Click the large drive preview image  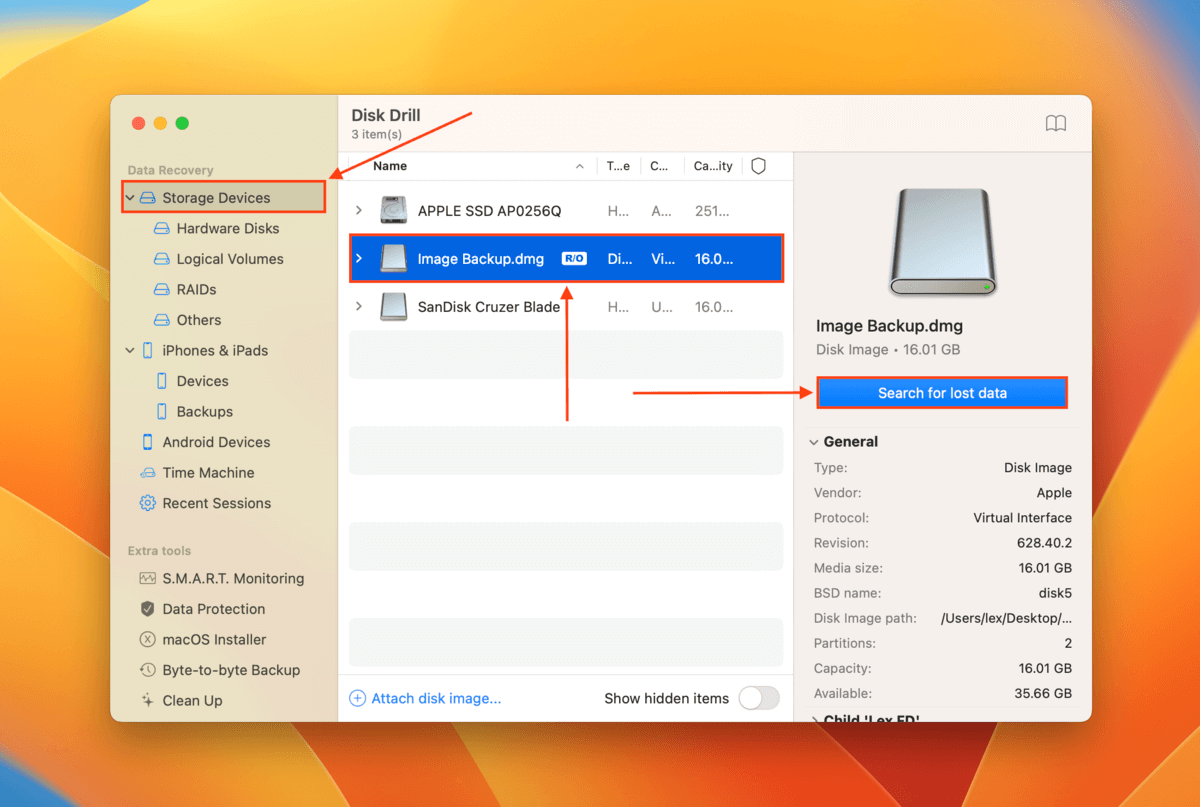tap(942, 242)
